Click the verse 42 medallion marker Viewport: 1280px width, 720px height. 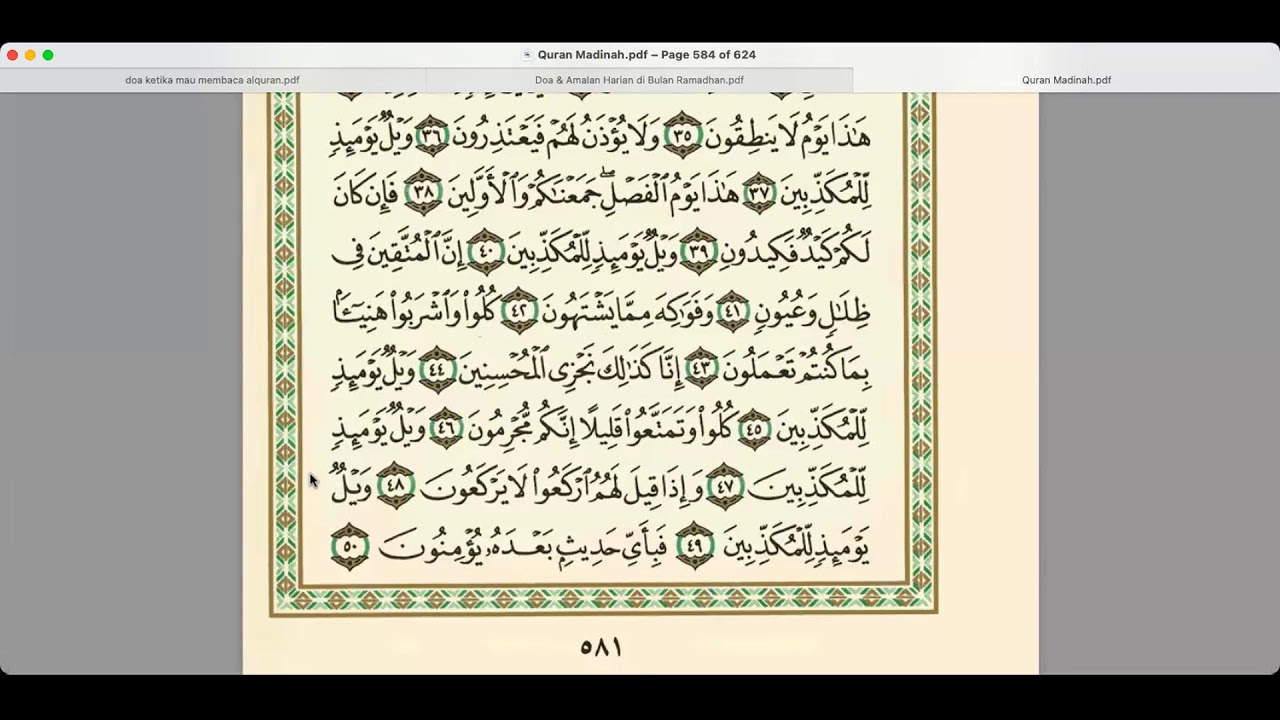pos(519,311)
